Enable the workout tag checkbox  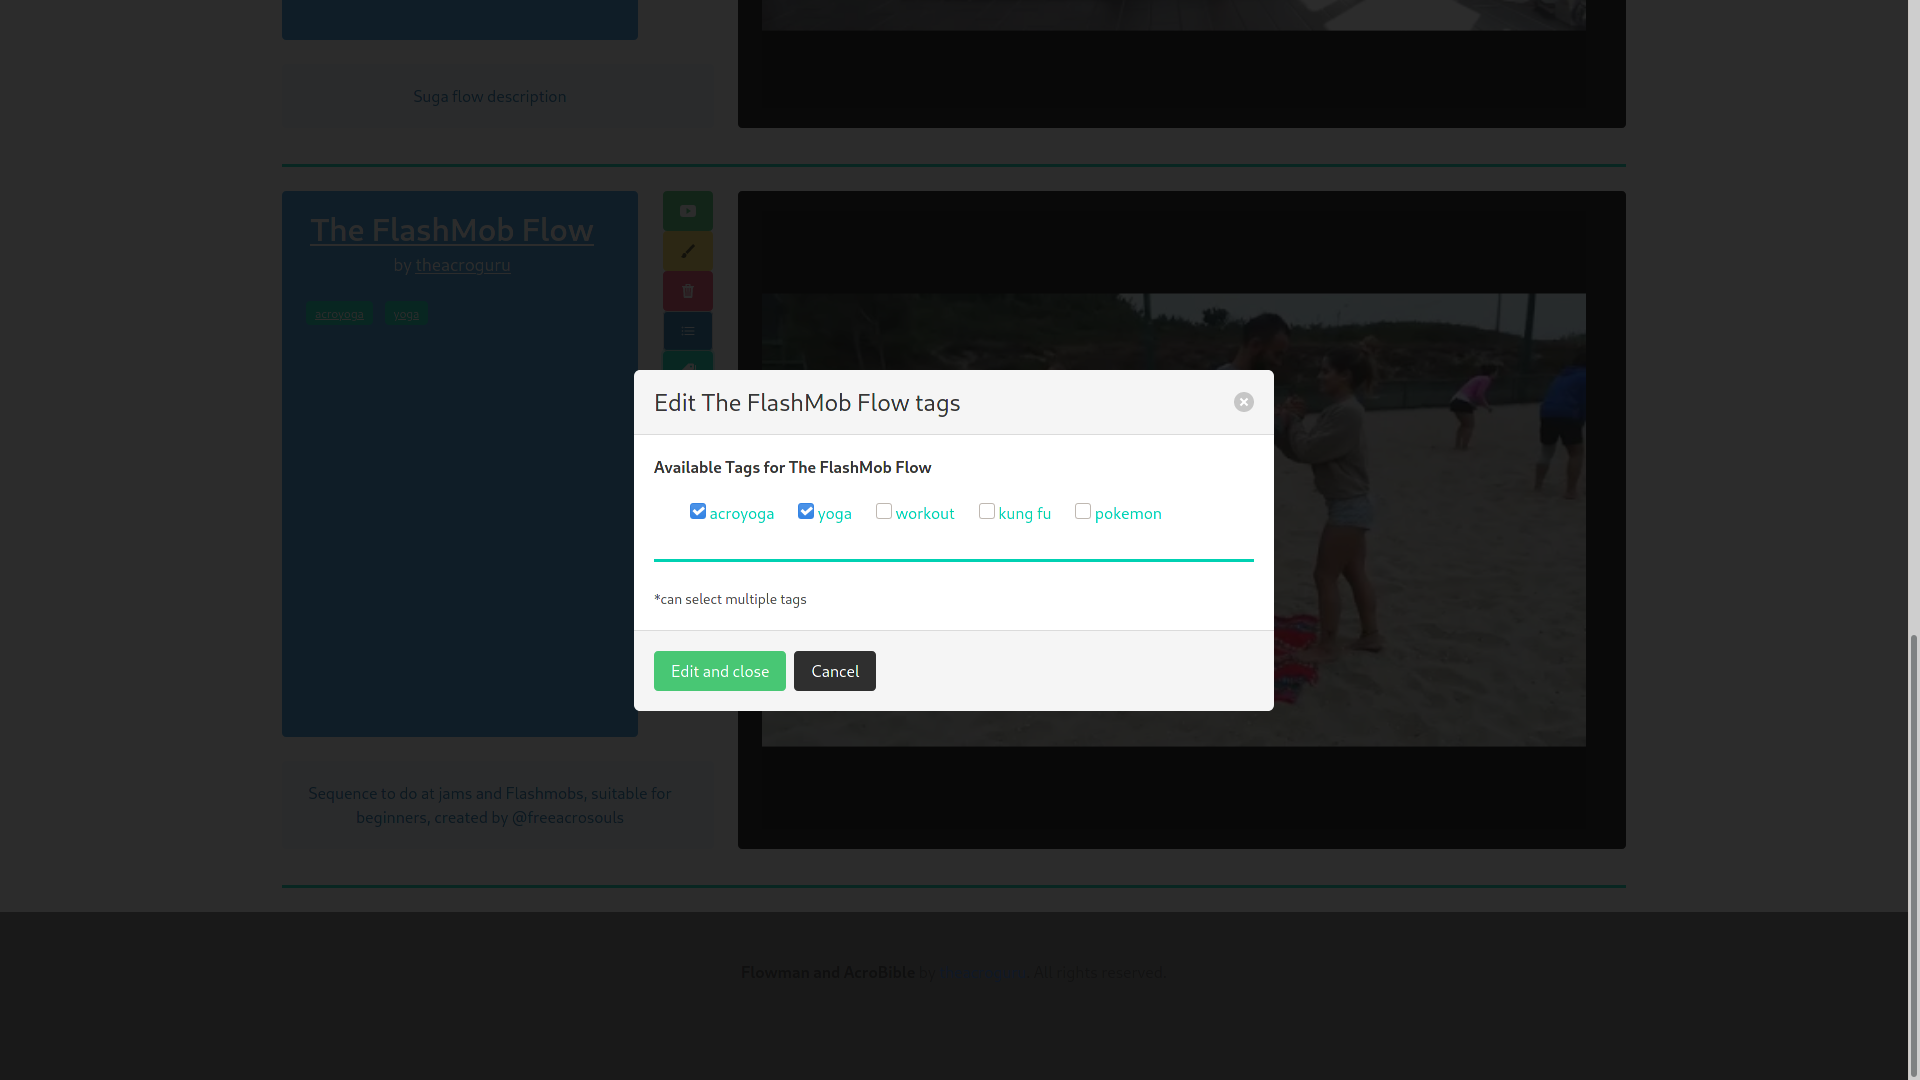[884, 511]
